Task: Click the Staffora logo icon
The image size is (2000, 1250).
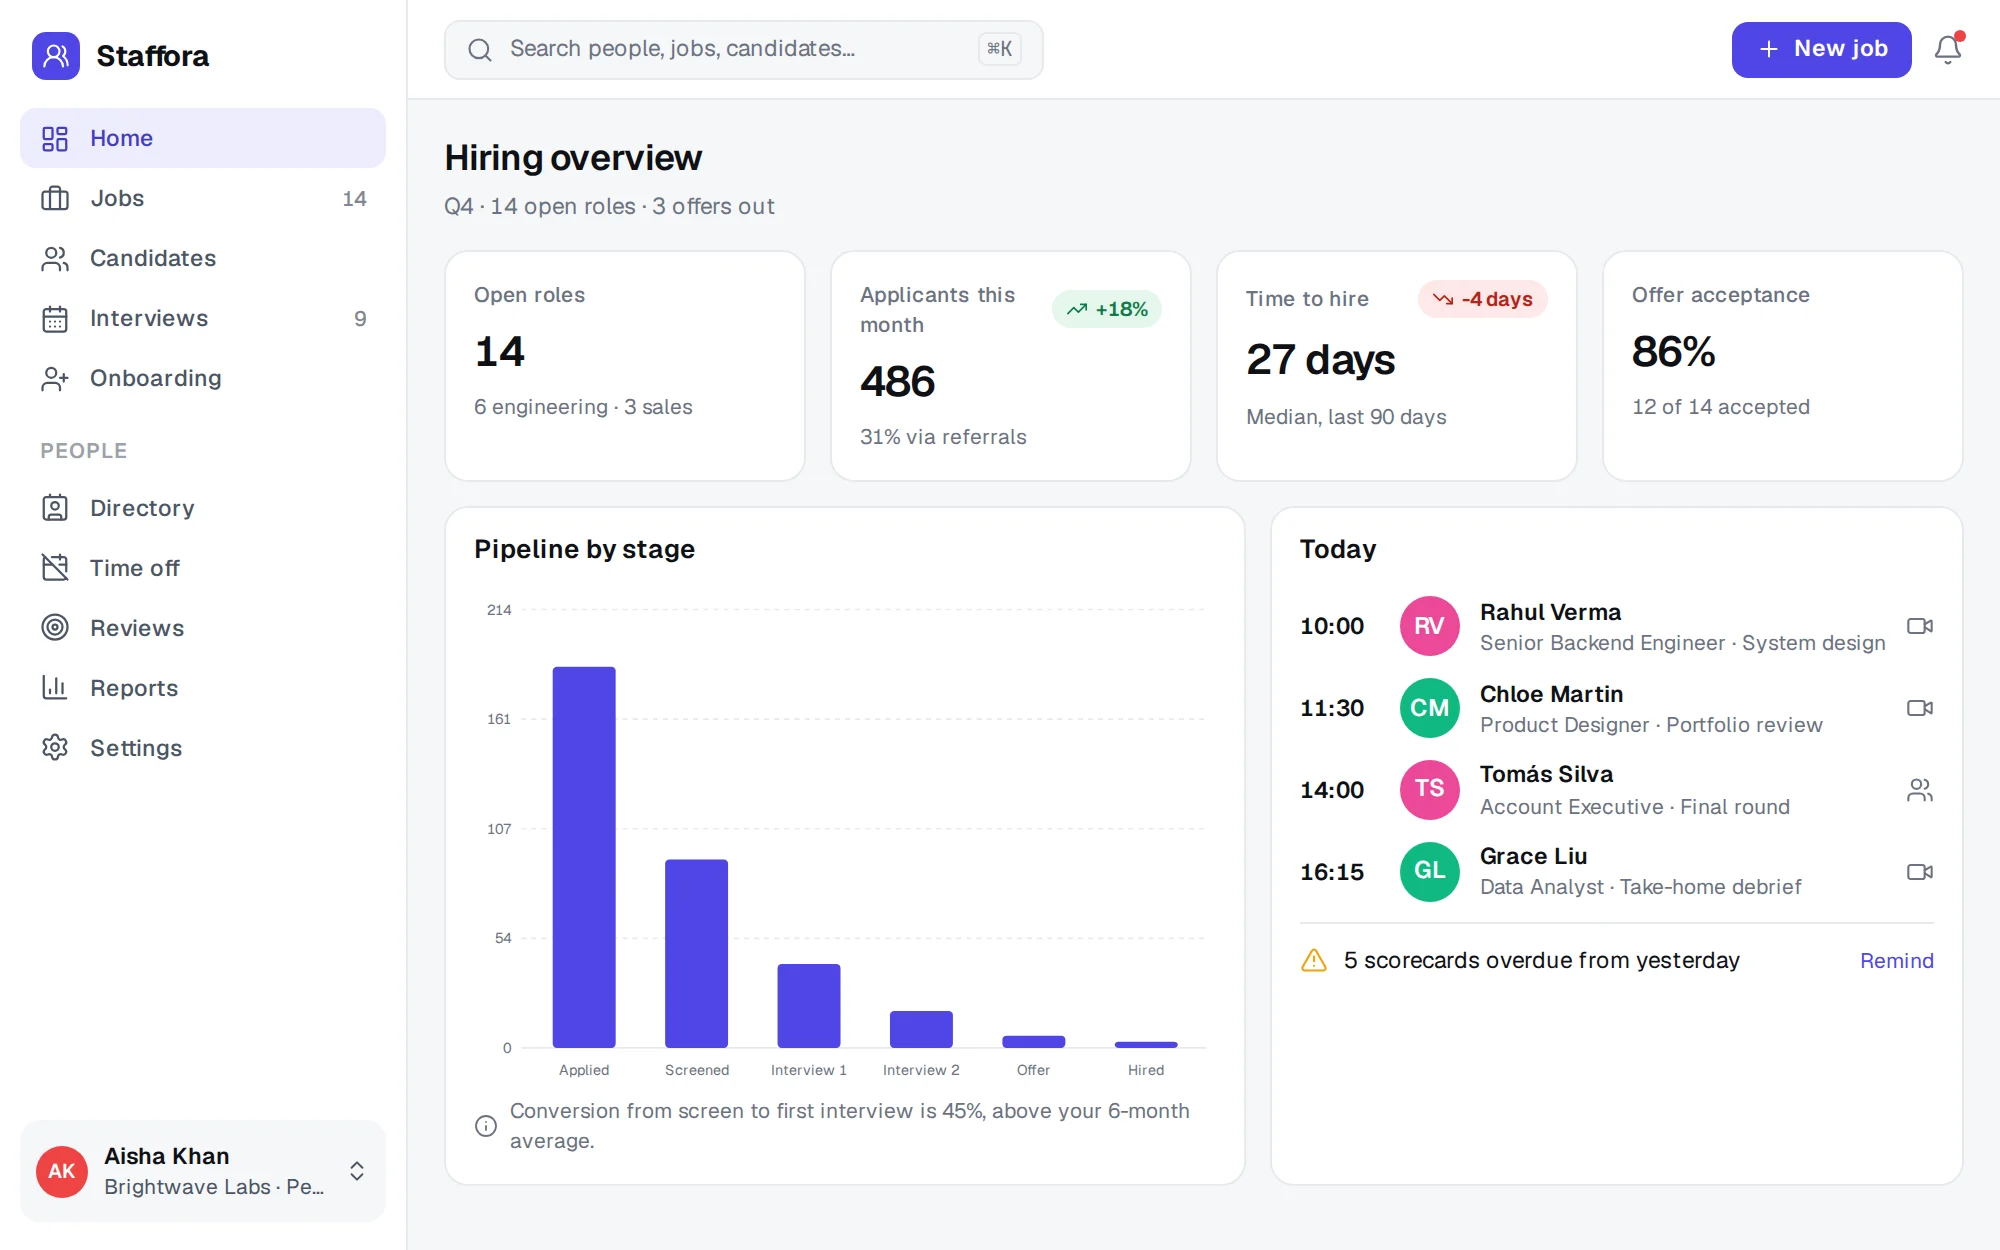Action: (56, 56)
